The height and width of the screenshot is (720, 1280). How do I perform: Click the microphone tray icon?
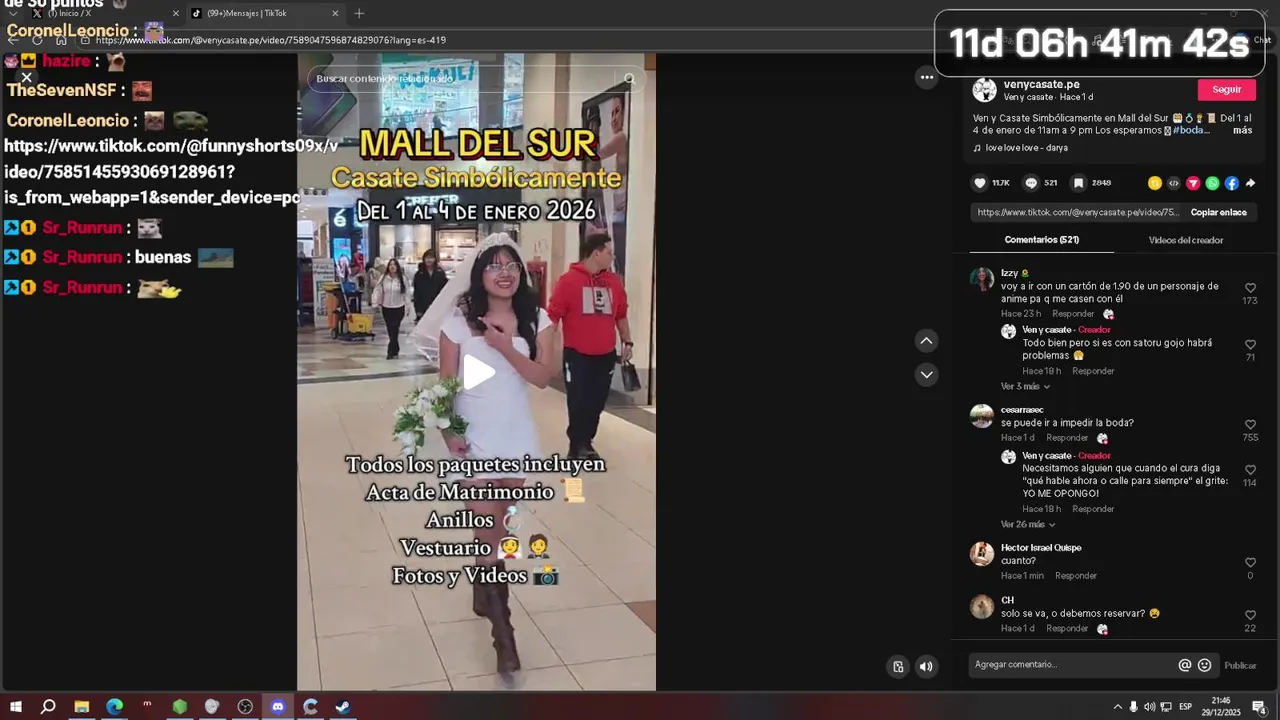coord(1133,707)
